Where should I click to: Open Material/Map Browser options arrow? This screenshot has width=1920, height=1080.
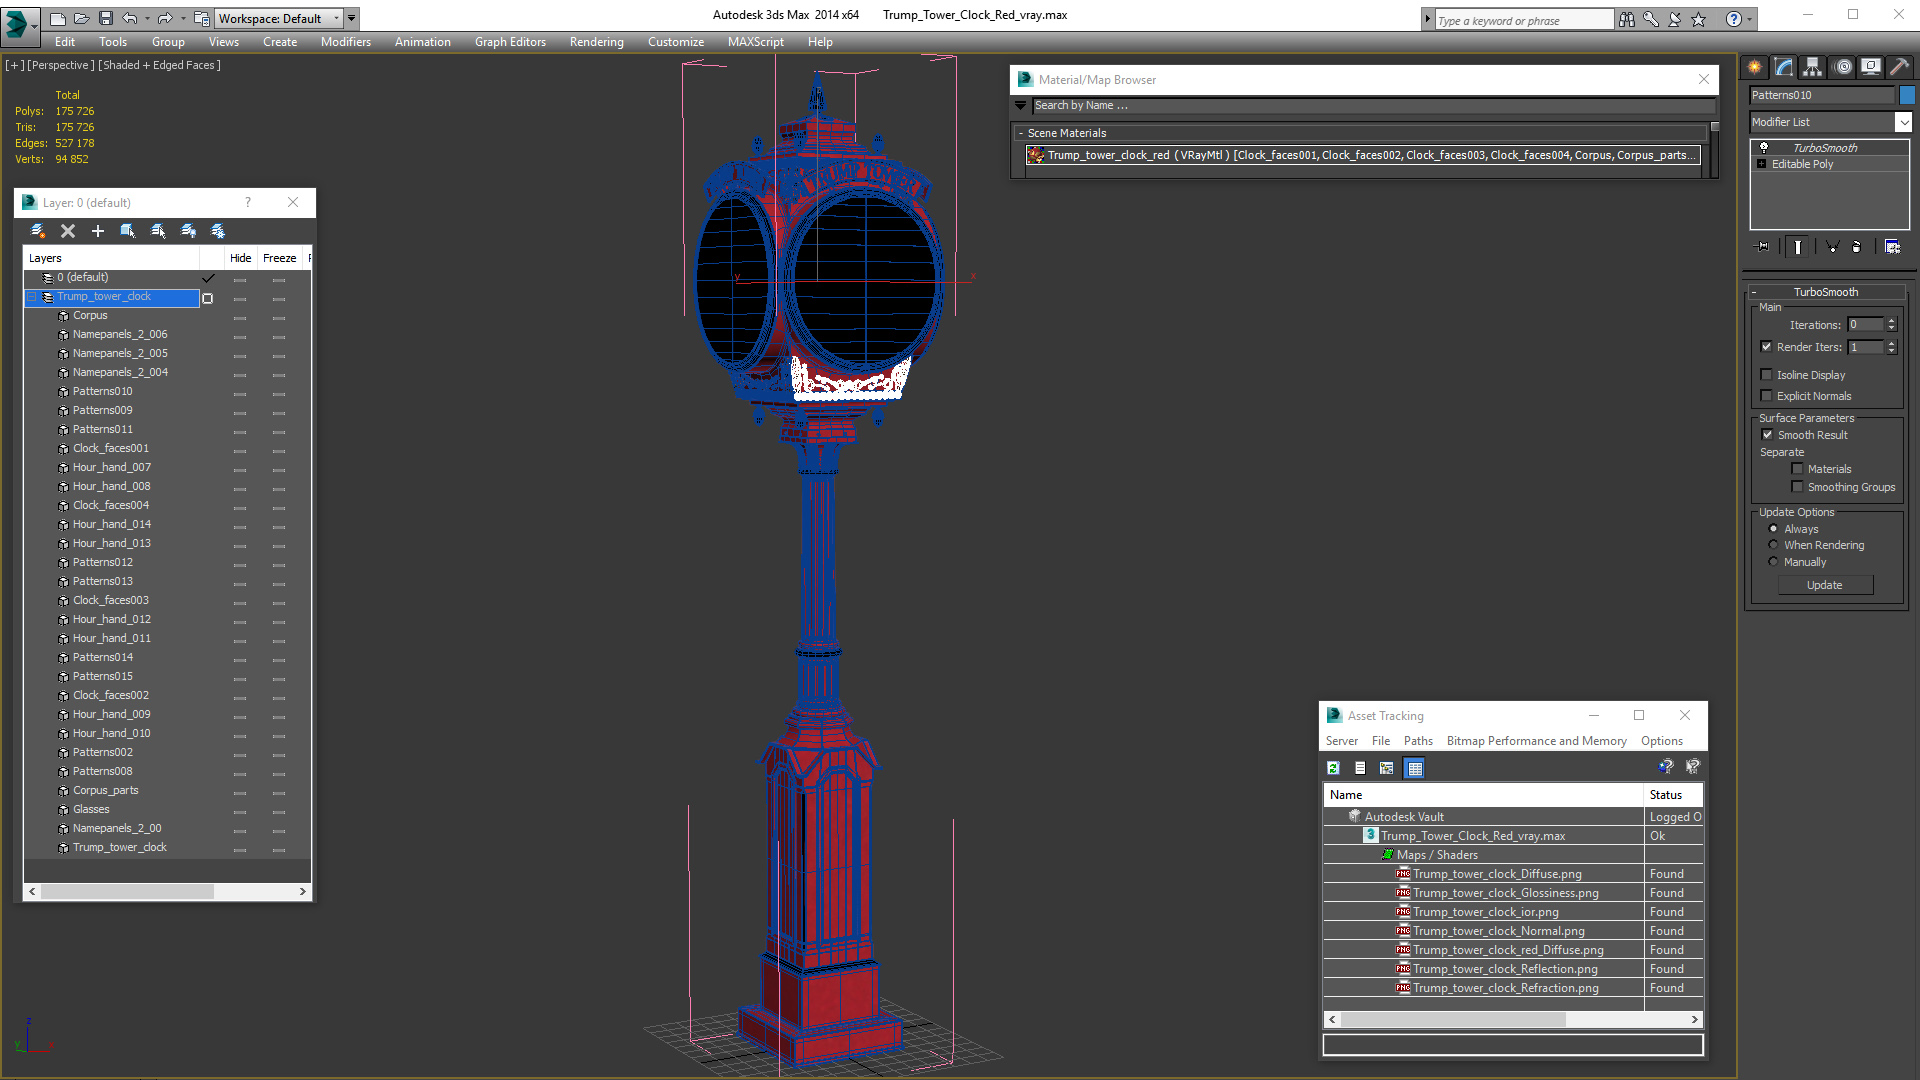tap(1020, 105)
